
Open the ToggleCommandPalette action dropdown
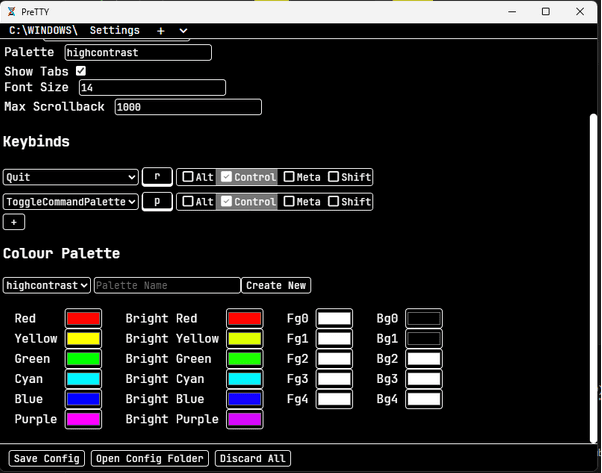71,201
